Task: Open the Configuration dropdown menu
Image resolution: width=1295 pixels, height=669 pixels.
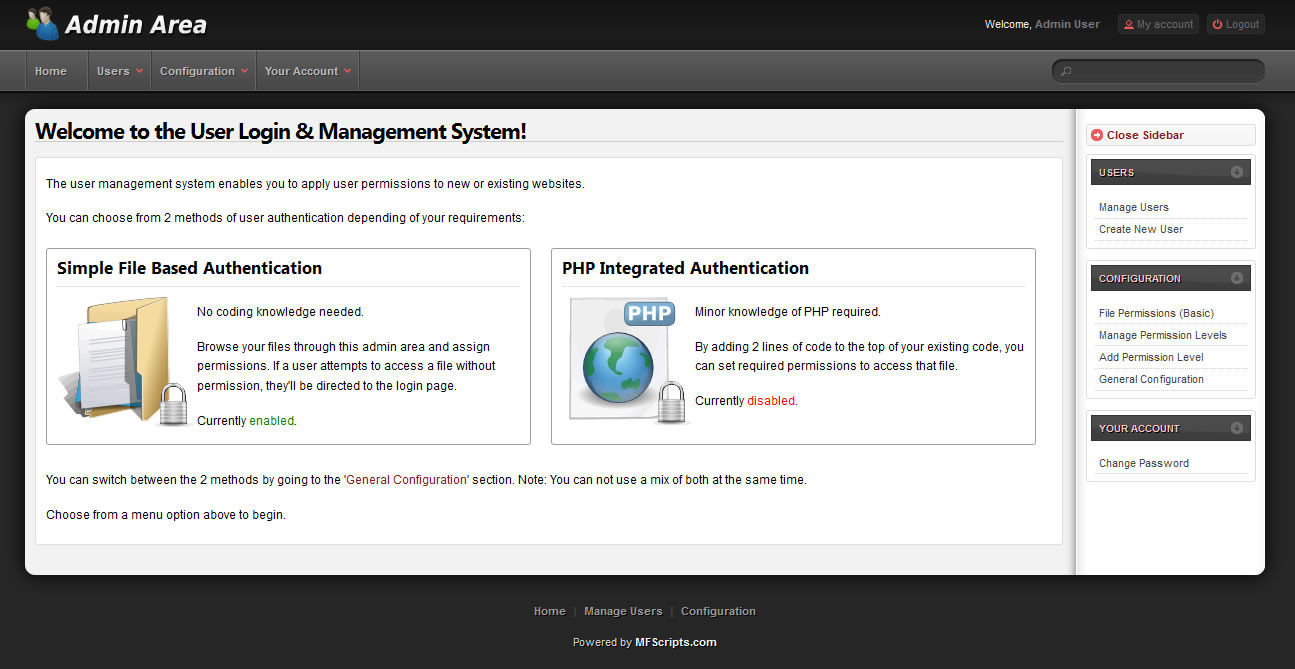Action: click(203, 71)
